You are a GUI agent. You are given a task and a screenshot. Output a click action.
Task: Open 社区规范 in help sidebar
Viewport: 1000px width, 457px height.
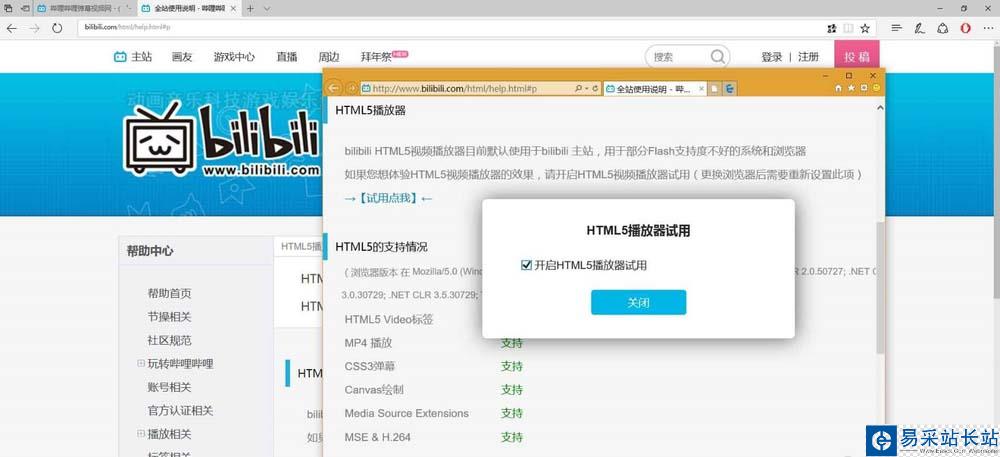coord(170,340)
